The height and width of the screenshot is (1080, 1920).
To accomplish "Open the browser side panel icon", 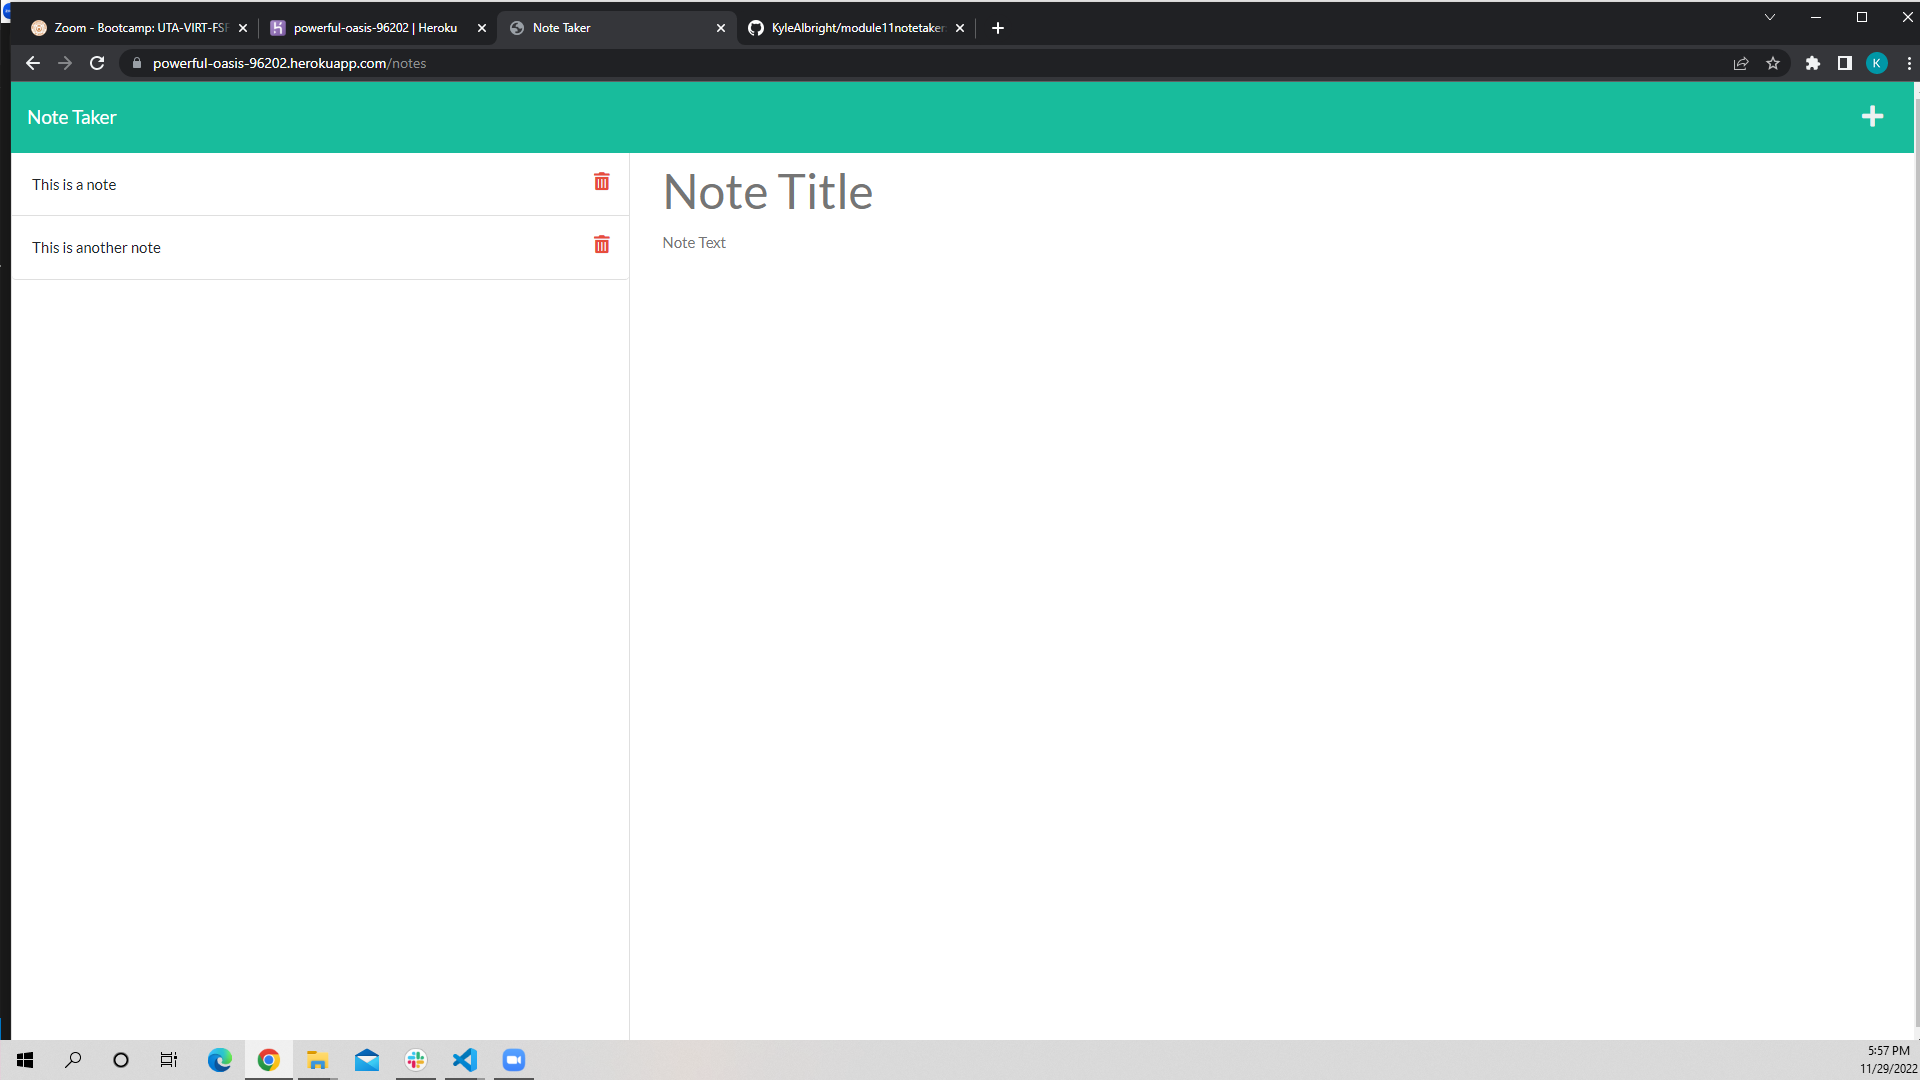I will pos(1845,63).
